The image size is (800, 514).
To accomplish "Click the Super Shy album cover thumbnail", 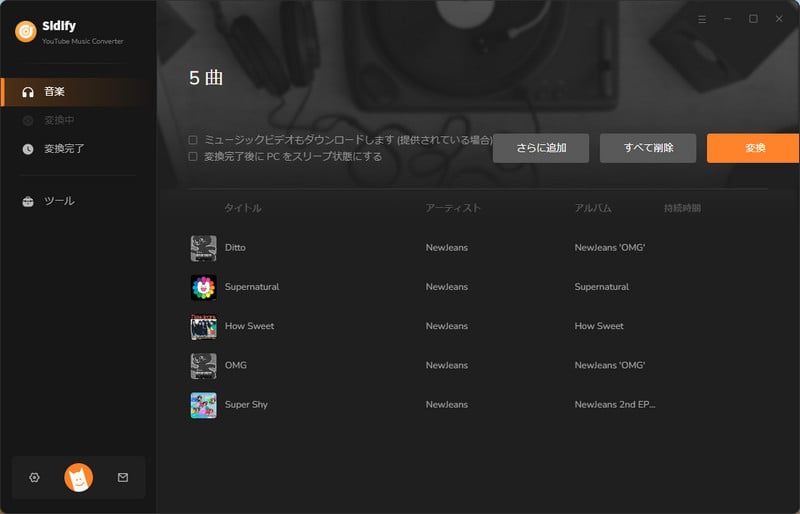I will (204, 405).
